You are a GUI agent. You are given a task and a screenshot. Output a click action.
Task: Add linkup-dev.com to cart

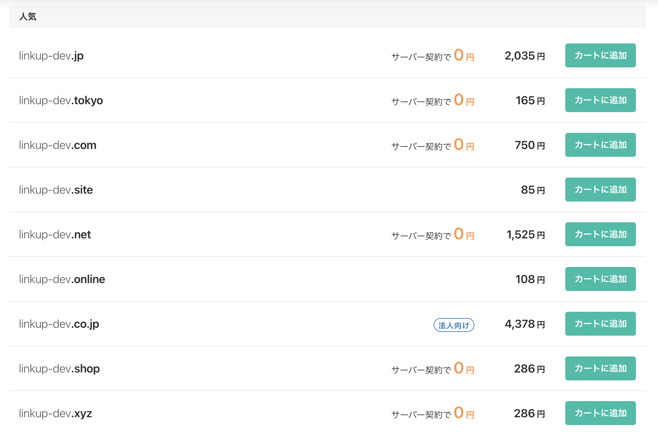pos(600,145)
